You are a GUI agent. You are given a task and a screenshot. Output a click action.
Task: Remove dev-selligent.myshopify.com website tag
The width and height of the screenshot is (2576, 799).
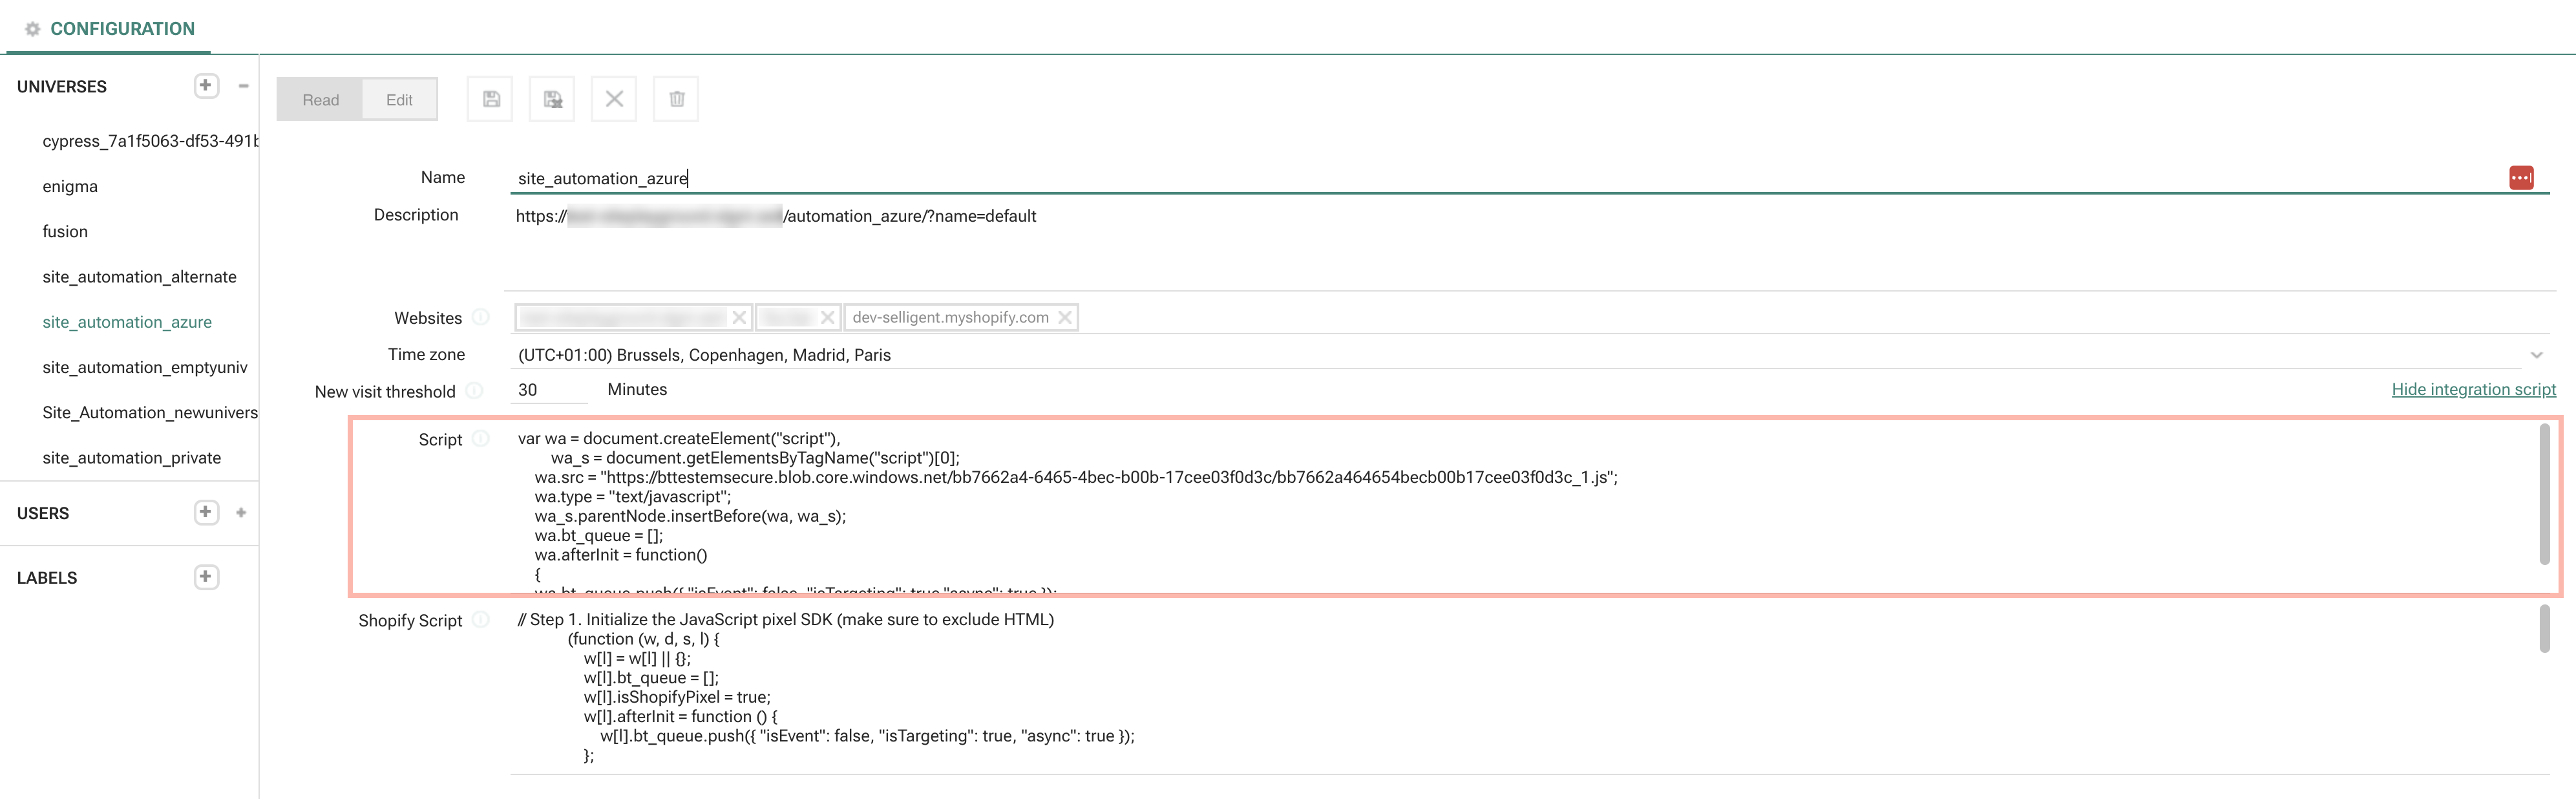tap(1065, 318)
